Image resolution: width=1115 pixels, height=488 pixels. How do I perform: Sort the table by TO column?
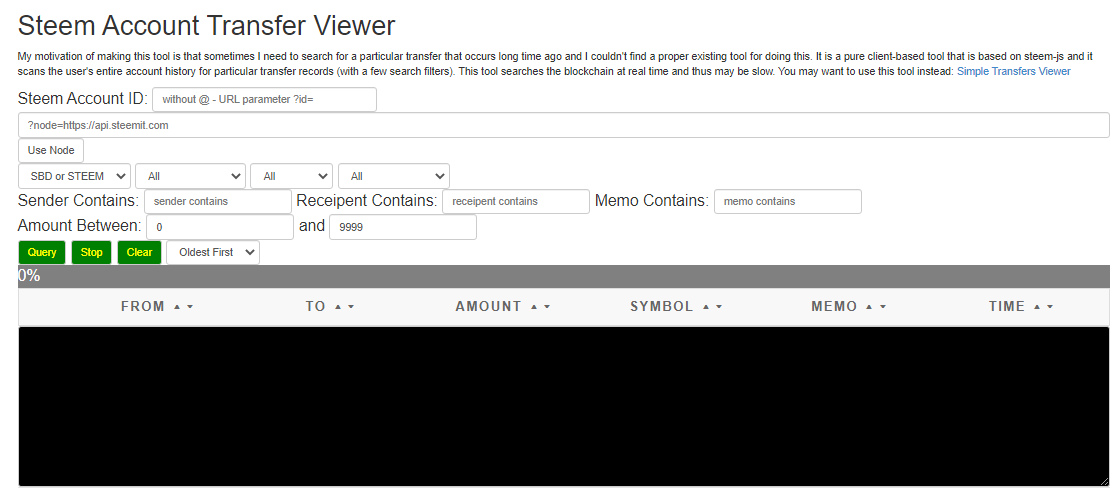tap(330, 307)
